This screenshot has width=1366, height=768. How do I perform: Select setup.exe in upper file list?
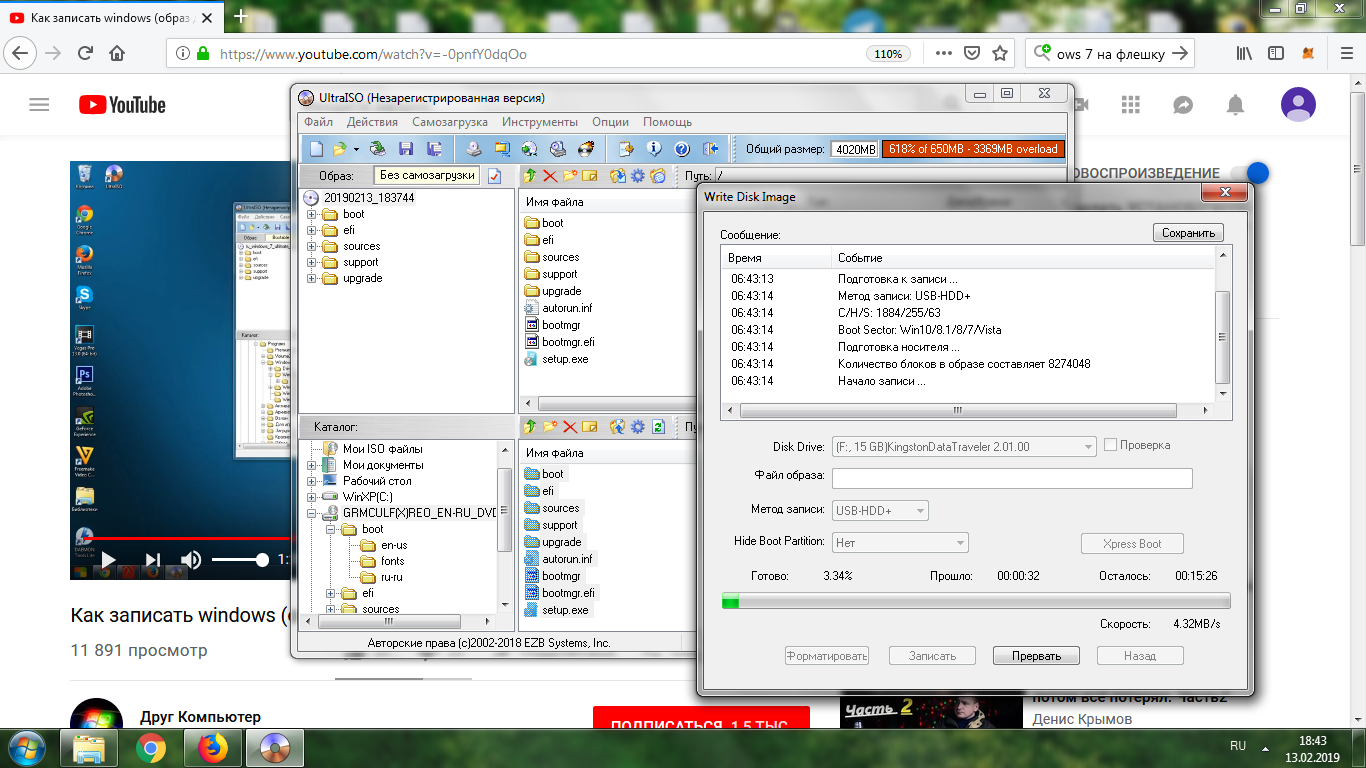pos(565,359)
